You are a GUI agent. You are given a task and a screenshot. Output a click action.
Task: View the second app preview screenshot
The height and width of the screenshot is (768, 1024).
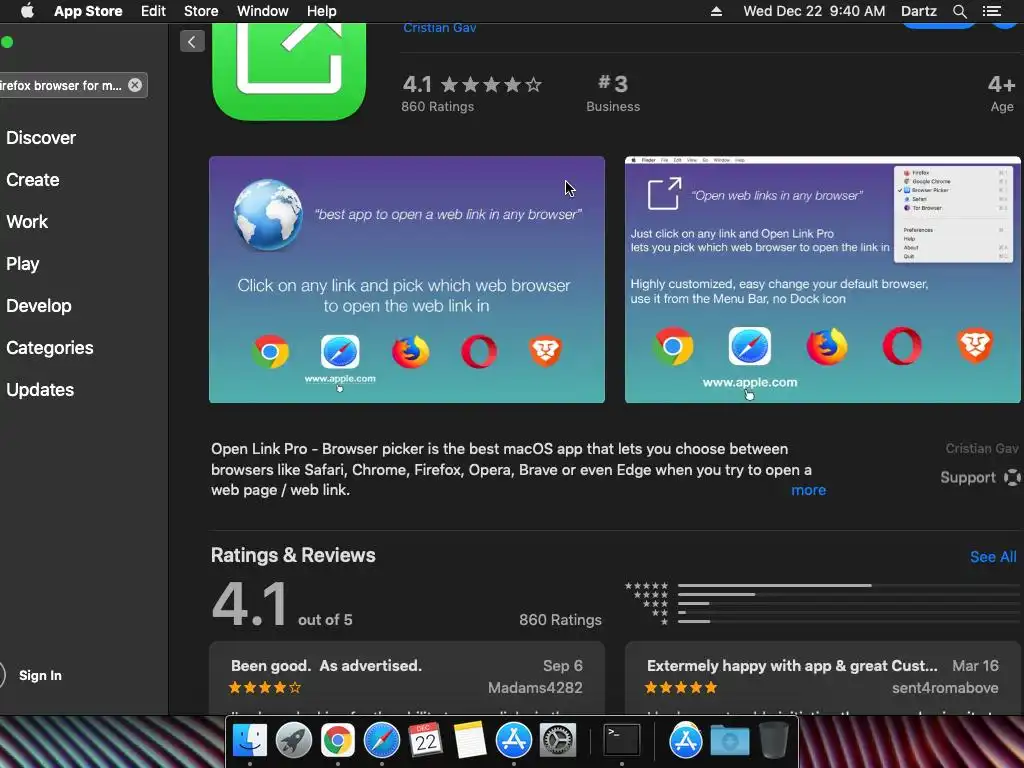(823, 280)
